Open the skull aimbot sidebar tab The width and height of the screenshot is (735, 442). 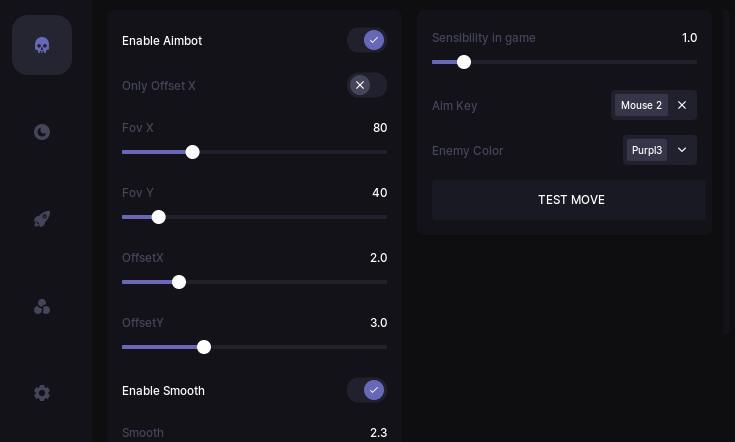click(x=42, y=45)
